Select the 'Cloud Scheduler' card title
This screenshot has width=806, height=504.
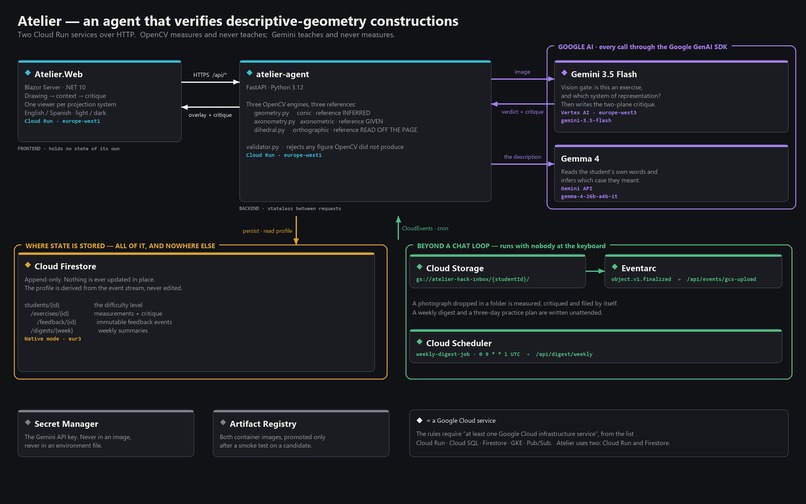tap(459, 343)
